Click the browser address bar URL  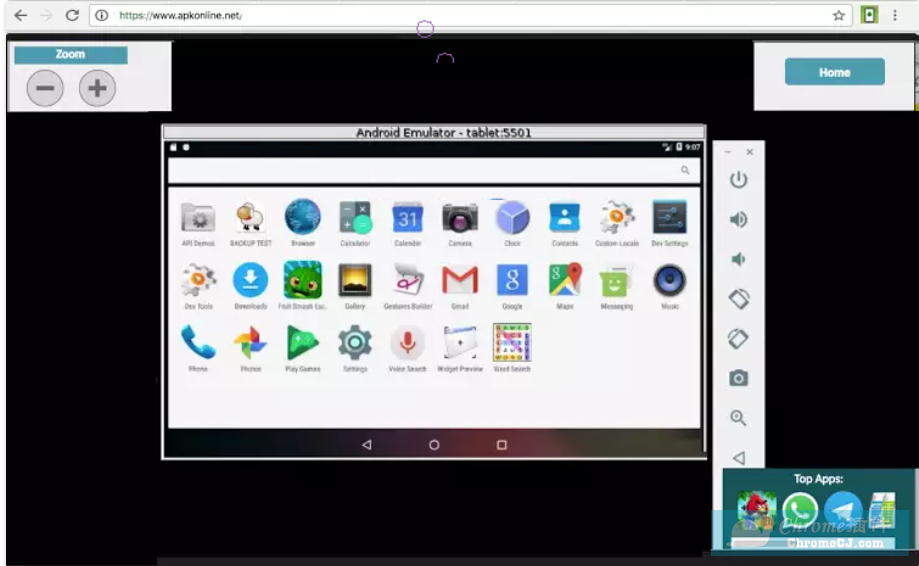click(180, 15)
